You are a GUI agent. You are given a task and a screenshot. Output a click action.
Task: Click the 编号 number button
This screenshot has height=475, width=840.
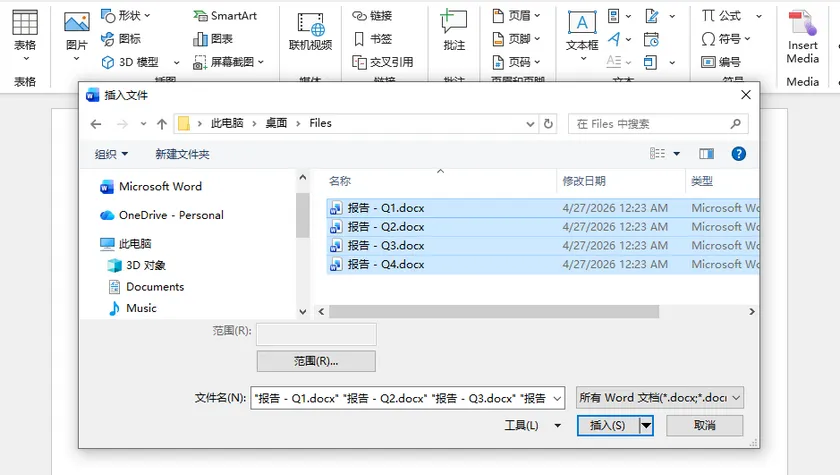721,62
